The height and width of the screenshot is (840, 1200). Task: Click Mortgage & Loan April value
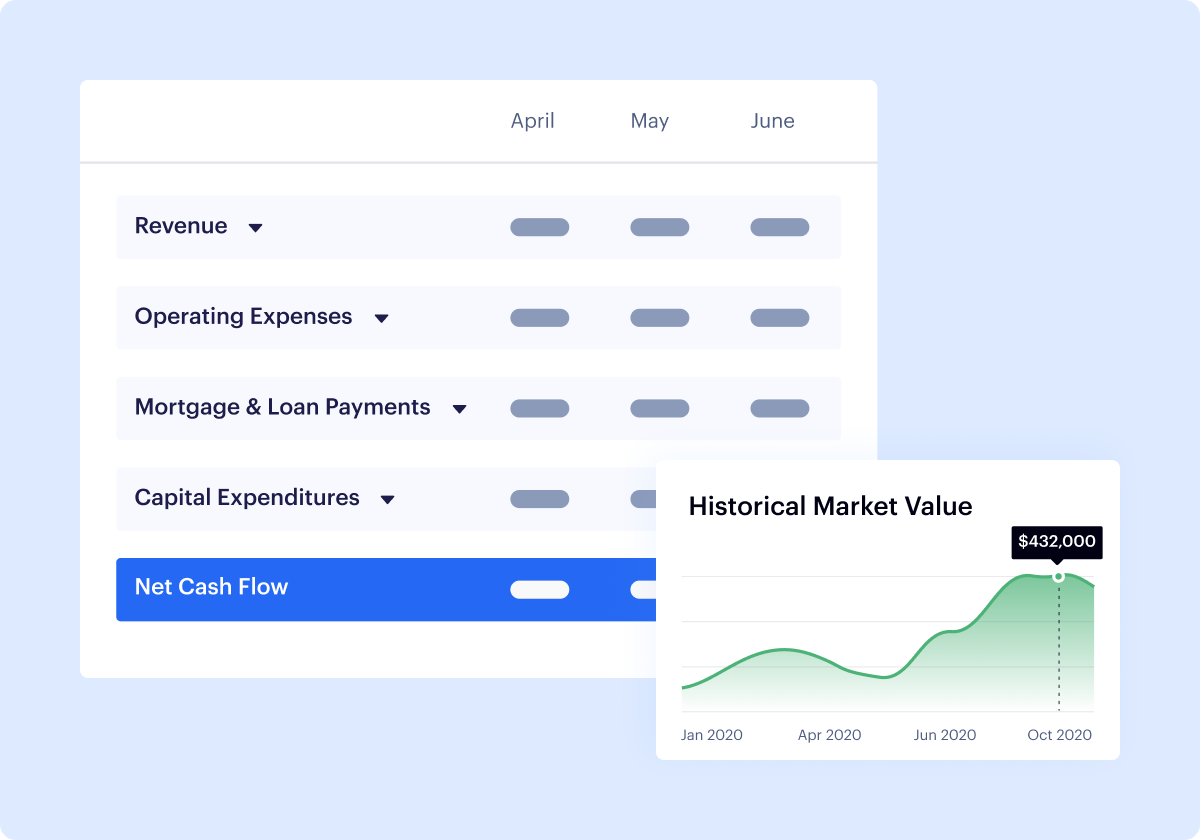pos(540,408)
